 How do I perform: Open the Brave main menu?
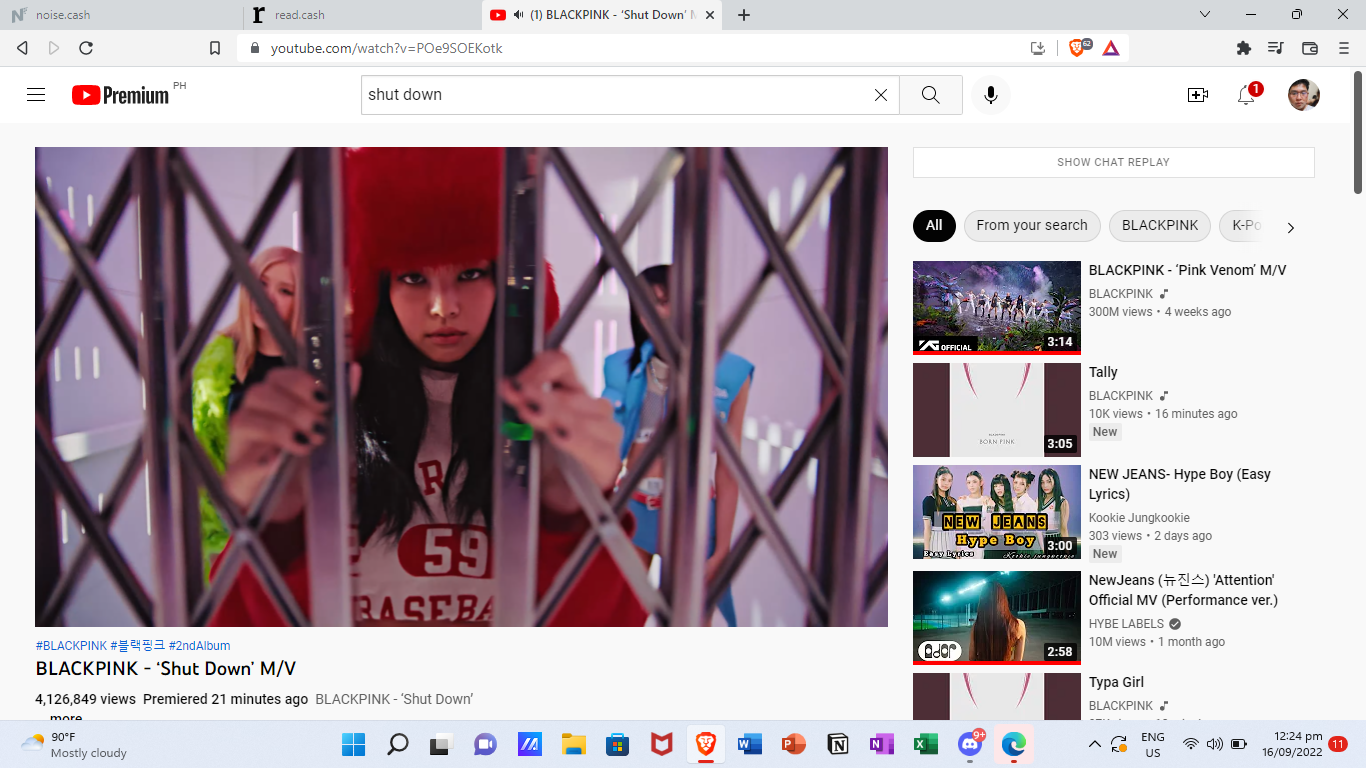pos(1344,48)
